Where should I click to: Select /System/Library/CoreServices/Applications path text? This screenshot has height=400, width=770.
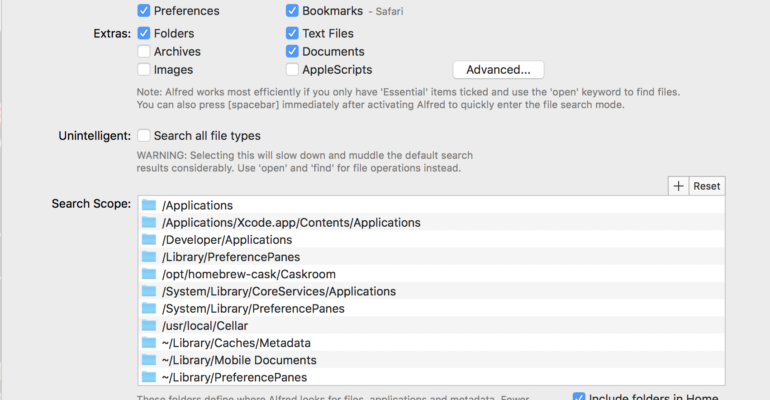point(279,291)
